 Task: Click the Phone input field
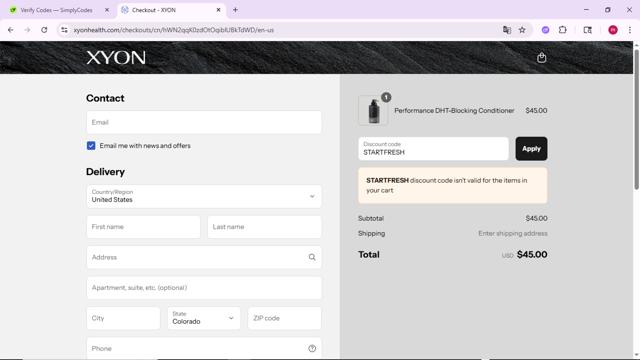pos(204,349)
